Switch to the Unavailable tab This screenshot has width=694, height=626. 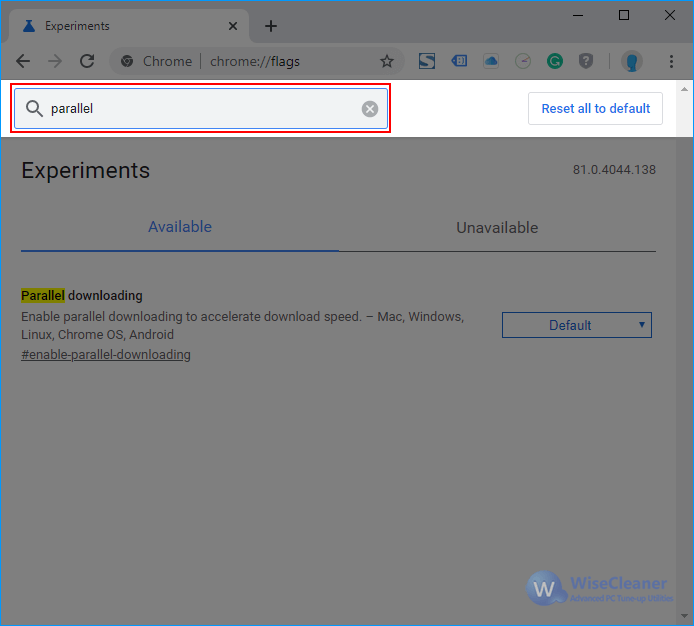tap(497, 228)
